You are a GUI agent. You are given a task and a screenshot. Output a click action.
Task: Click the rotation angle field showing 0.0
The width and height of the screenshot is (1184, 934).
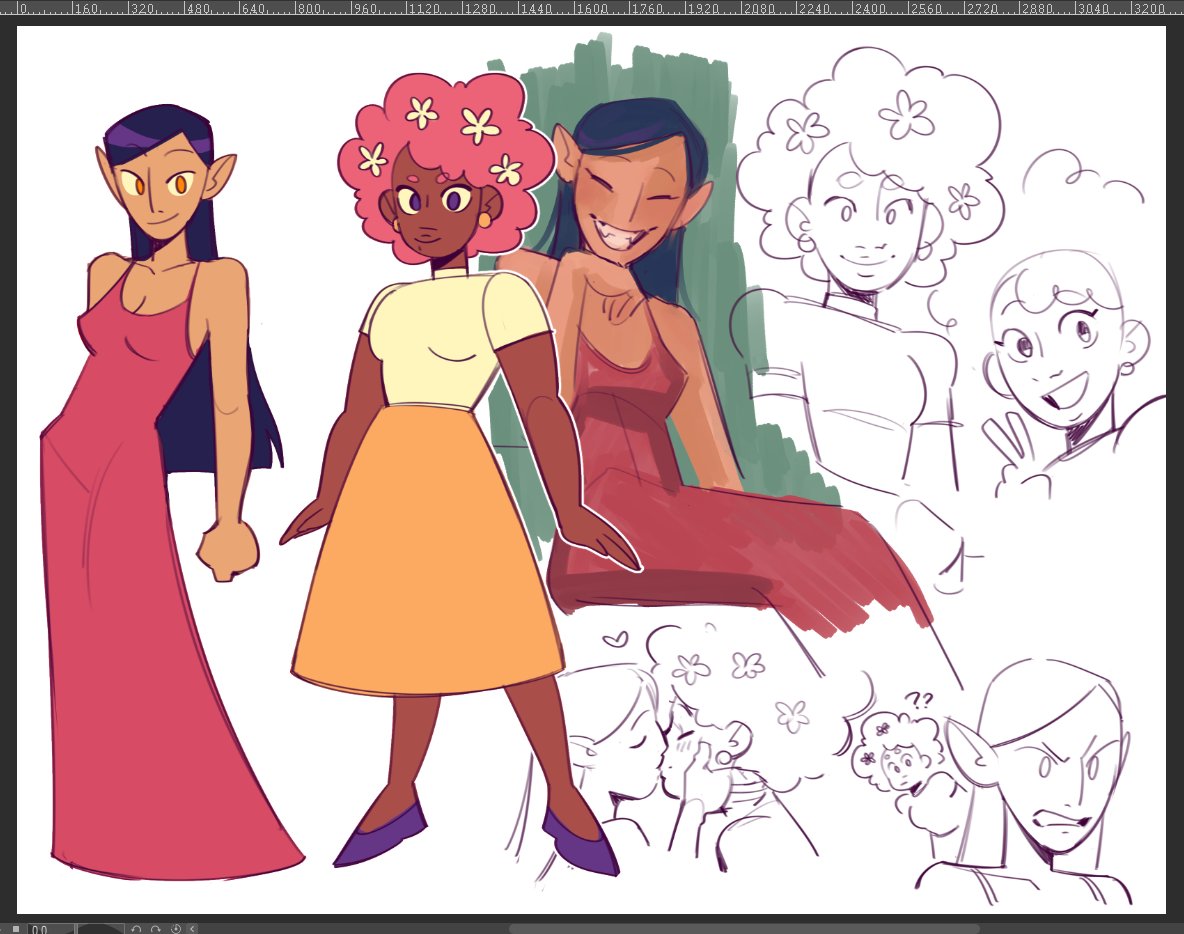tap(51, 929)
